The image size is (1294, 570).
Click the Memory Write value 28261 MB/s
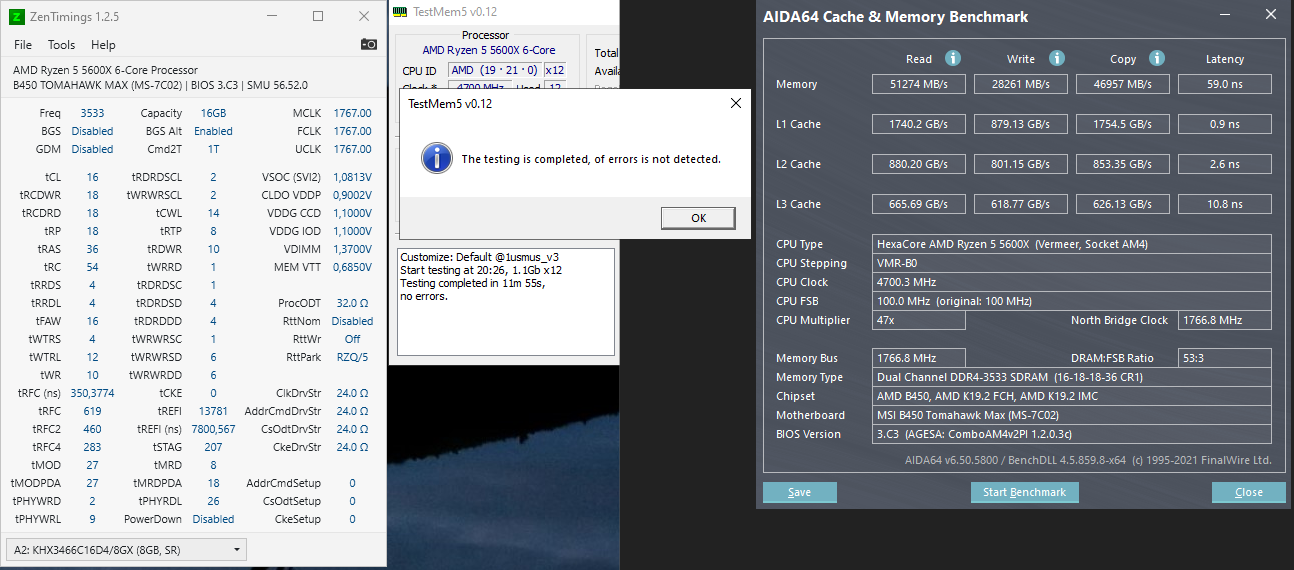(1021, 84)
